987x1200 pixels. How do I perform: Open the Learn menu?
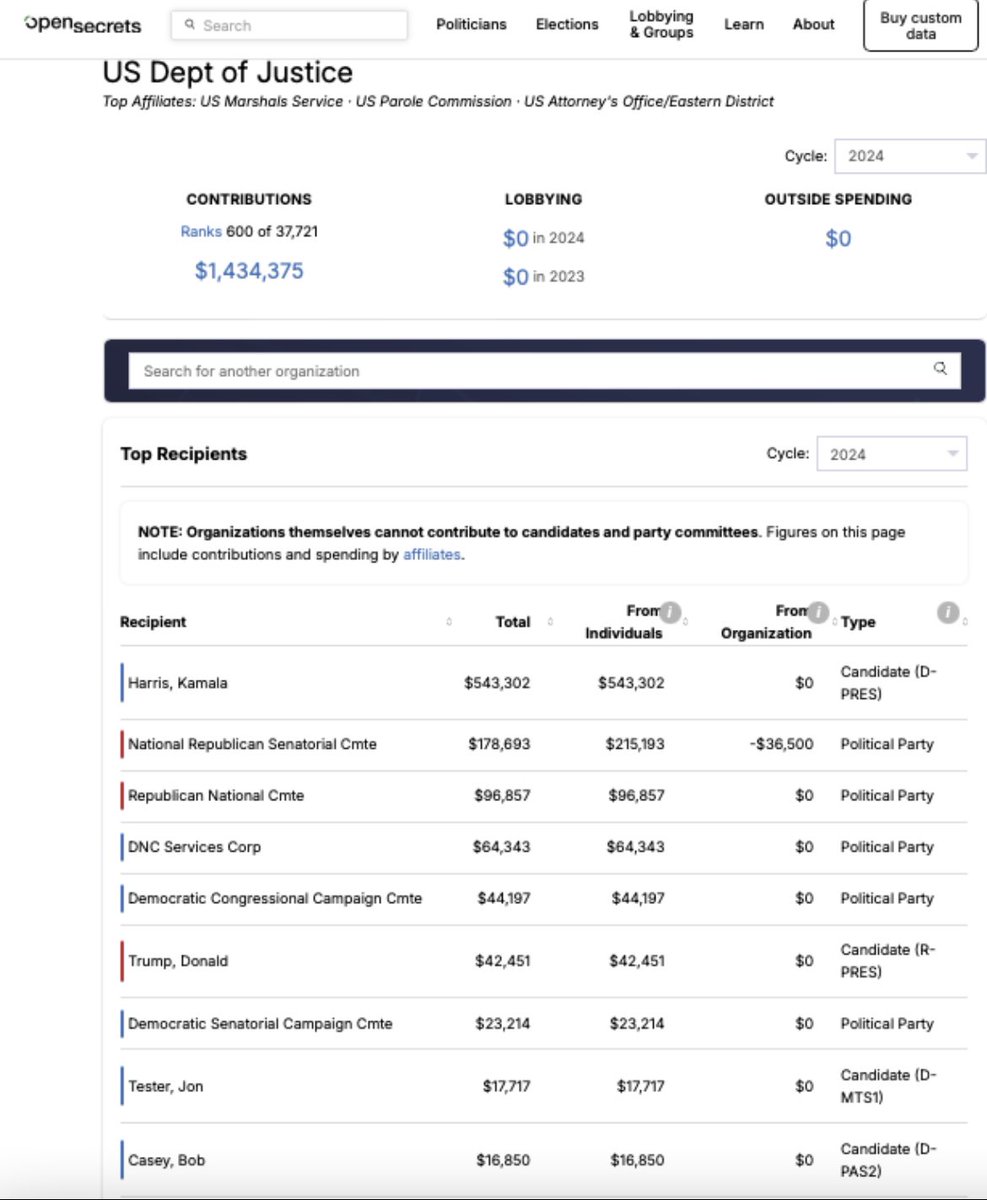click(x=743, y=25)
